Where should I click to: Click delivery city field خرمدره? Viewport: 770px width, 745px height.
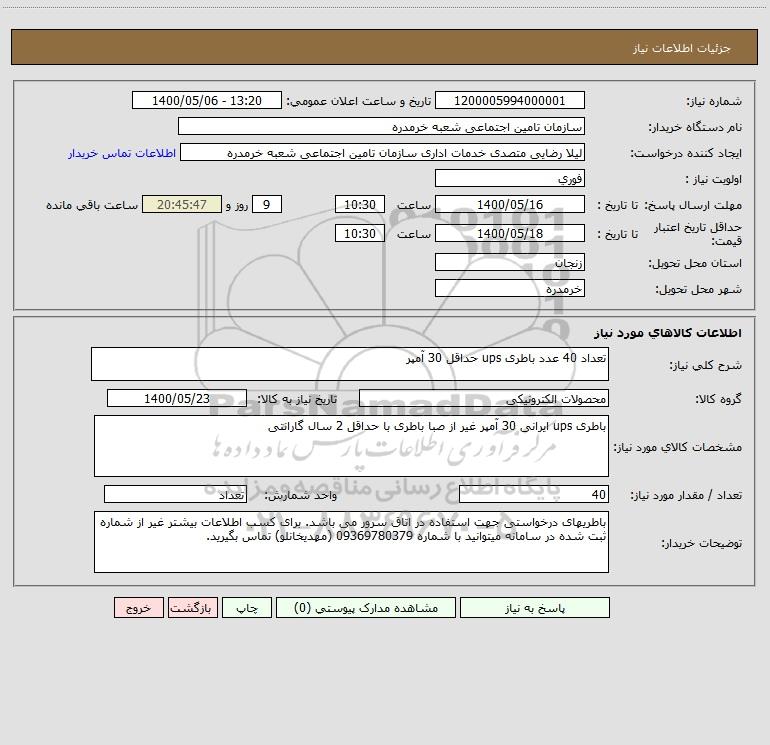tap(510, 288)
